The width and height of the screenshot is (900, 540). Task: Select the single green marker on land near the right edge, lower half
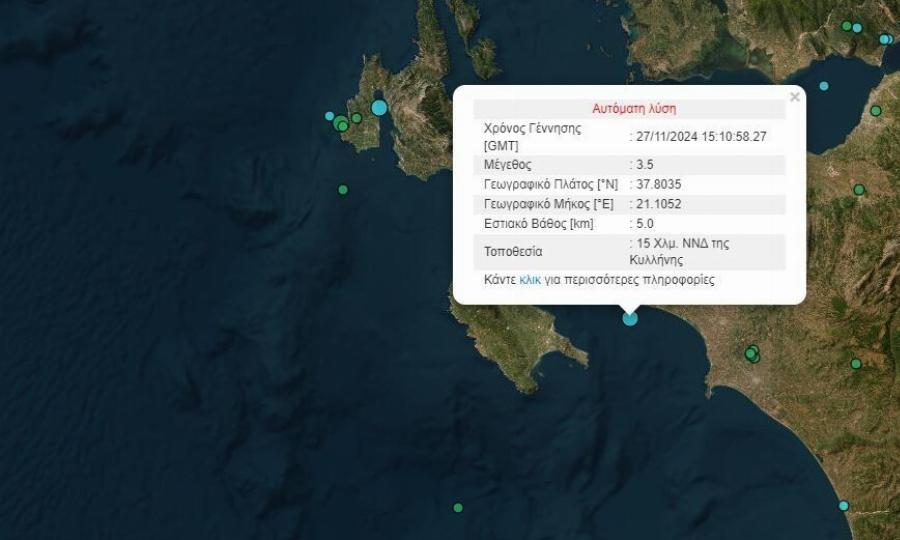[x=856, y=364]
